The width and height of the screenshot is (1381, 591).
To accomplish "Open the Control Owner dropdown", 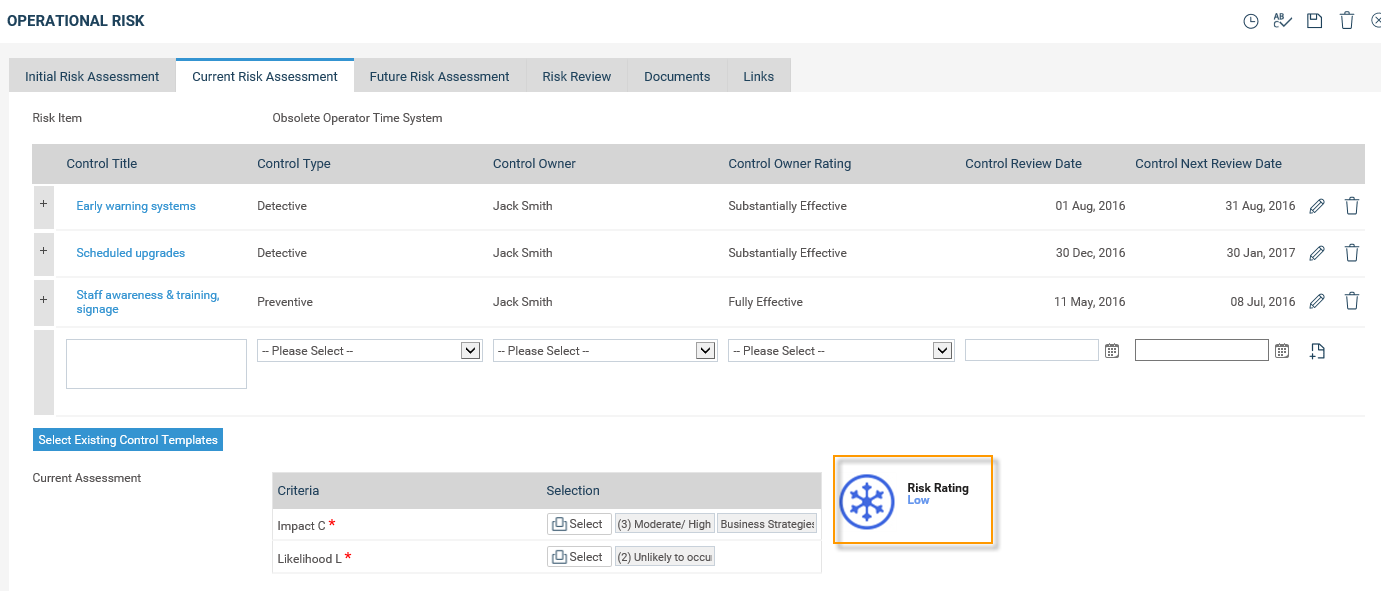I will [605, 351].
